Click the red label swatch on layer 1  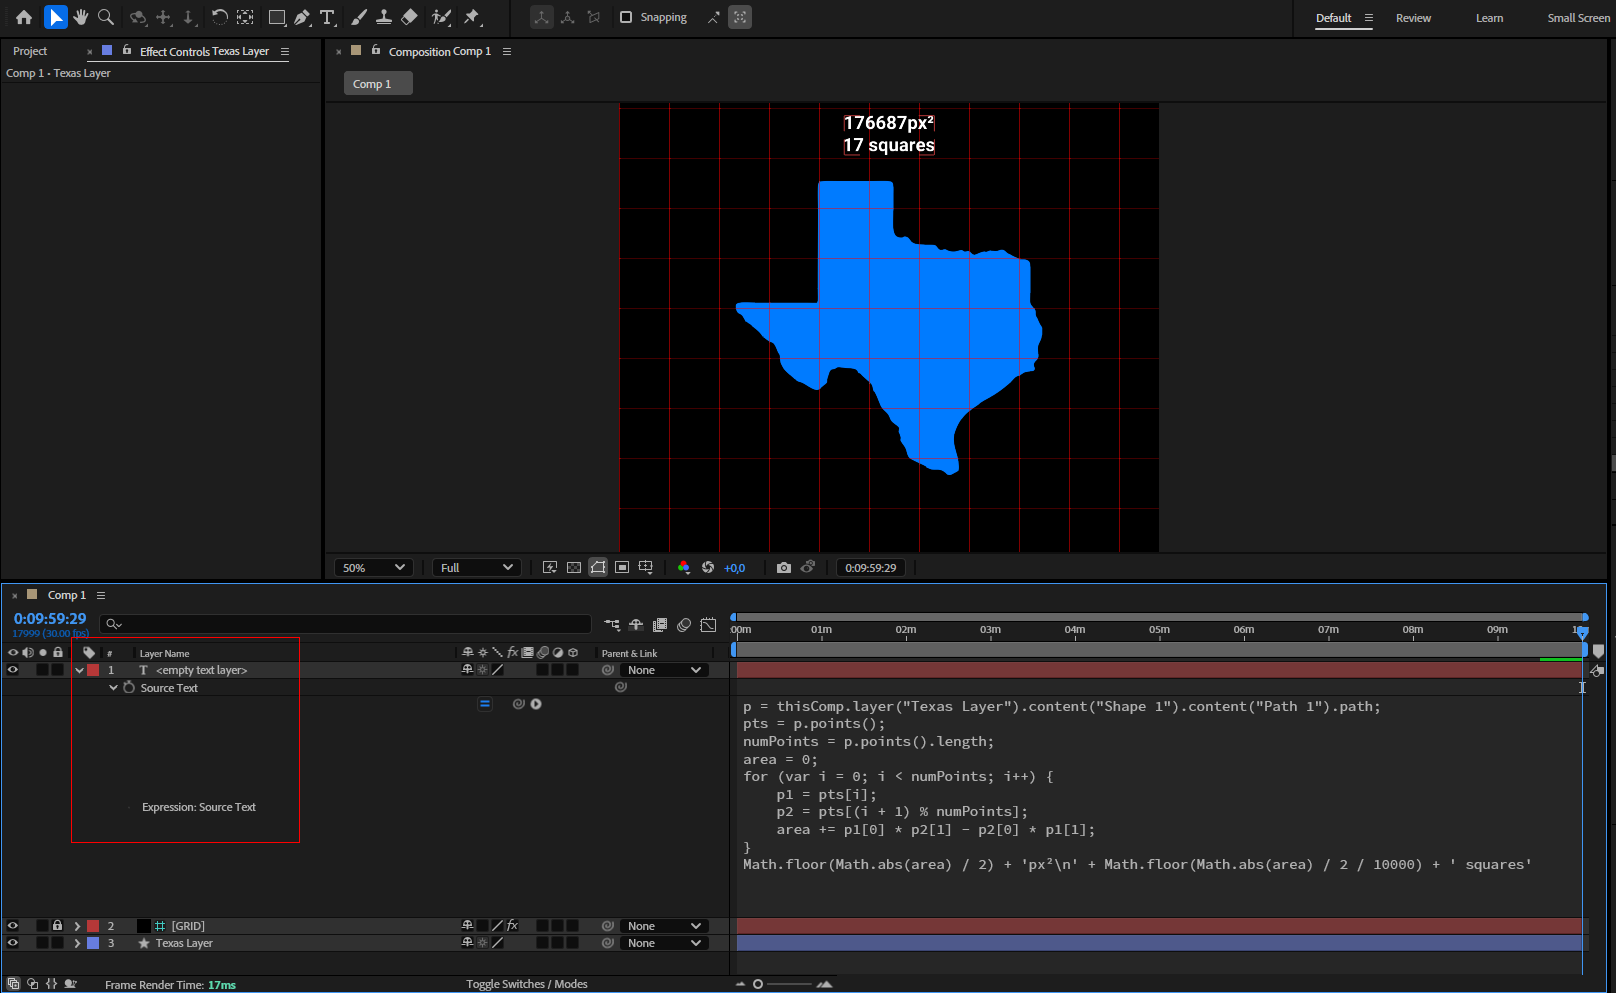coord(94,670)
